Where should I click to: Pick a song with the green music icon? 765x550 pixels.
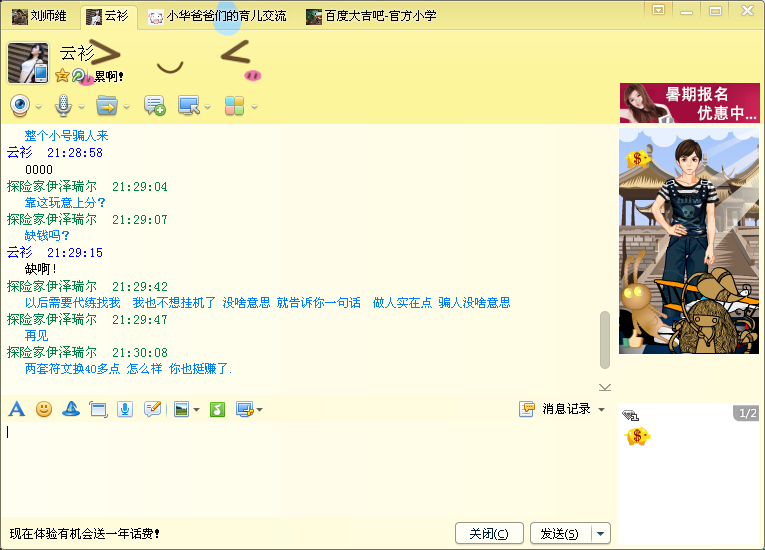point(218,409)
